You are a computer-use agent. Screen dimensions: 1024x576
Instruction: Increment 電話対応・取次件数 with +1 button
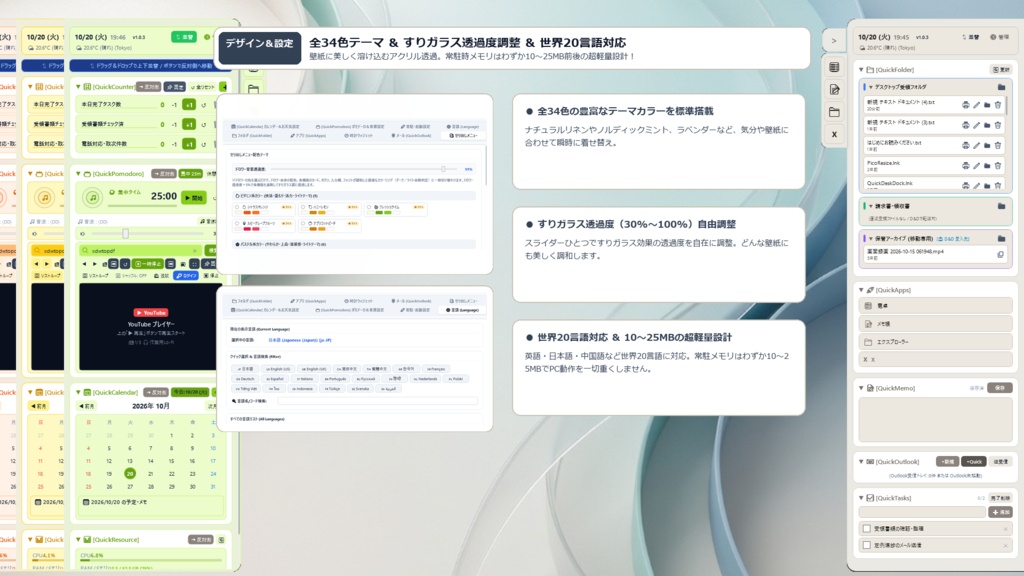(x=189, y=144)
